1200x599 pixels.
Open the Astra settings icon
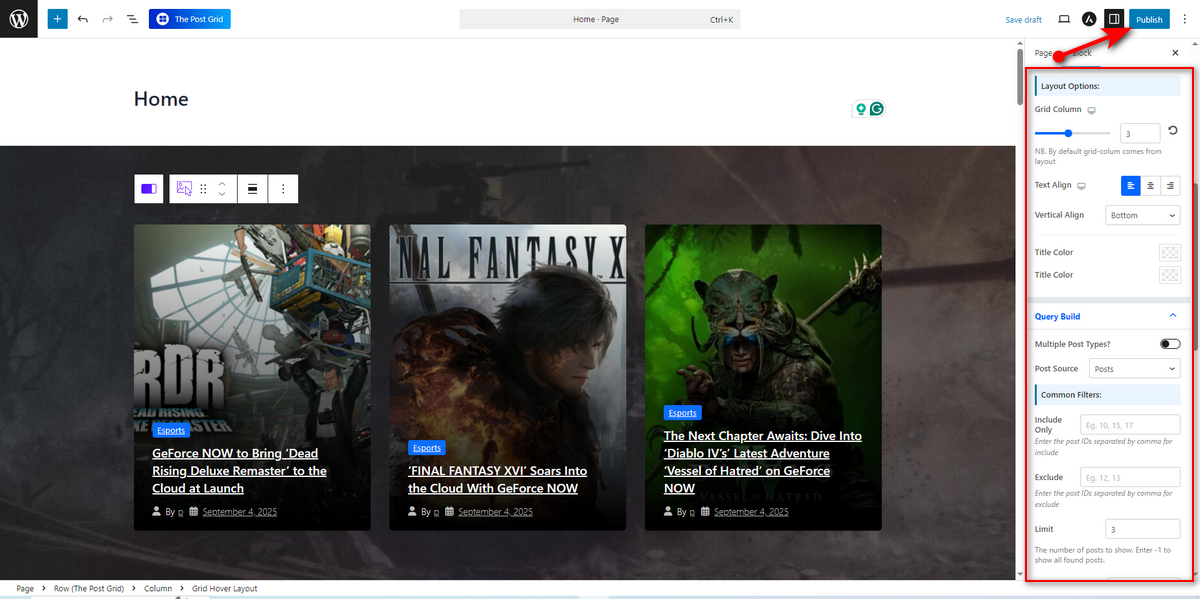1089,19
